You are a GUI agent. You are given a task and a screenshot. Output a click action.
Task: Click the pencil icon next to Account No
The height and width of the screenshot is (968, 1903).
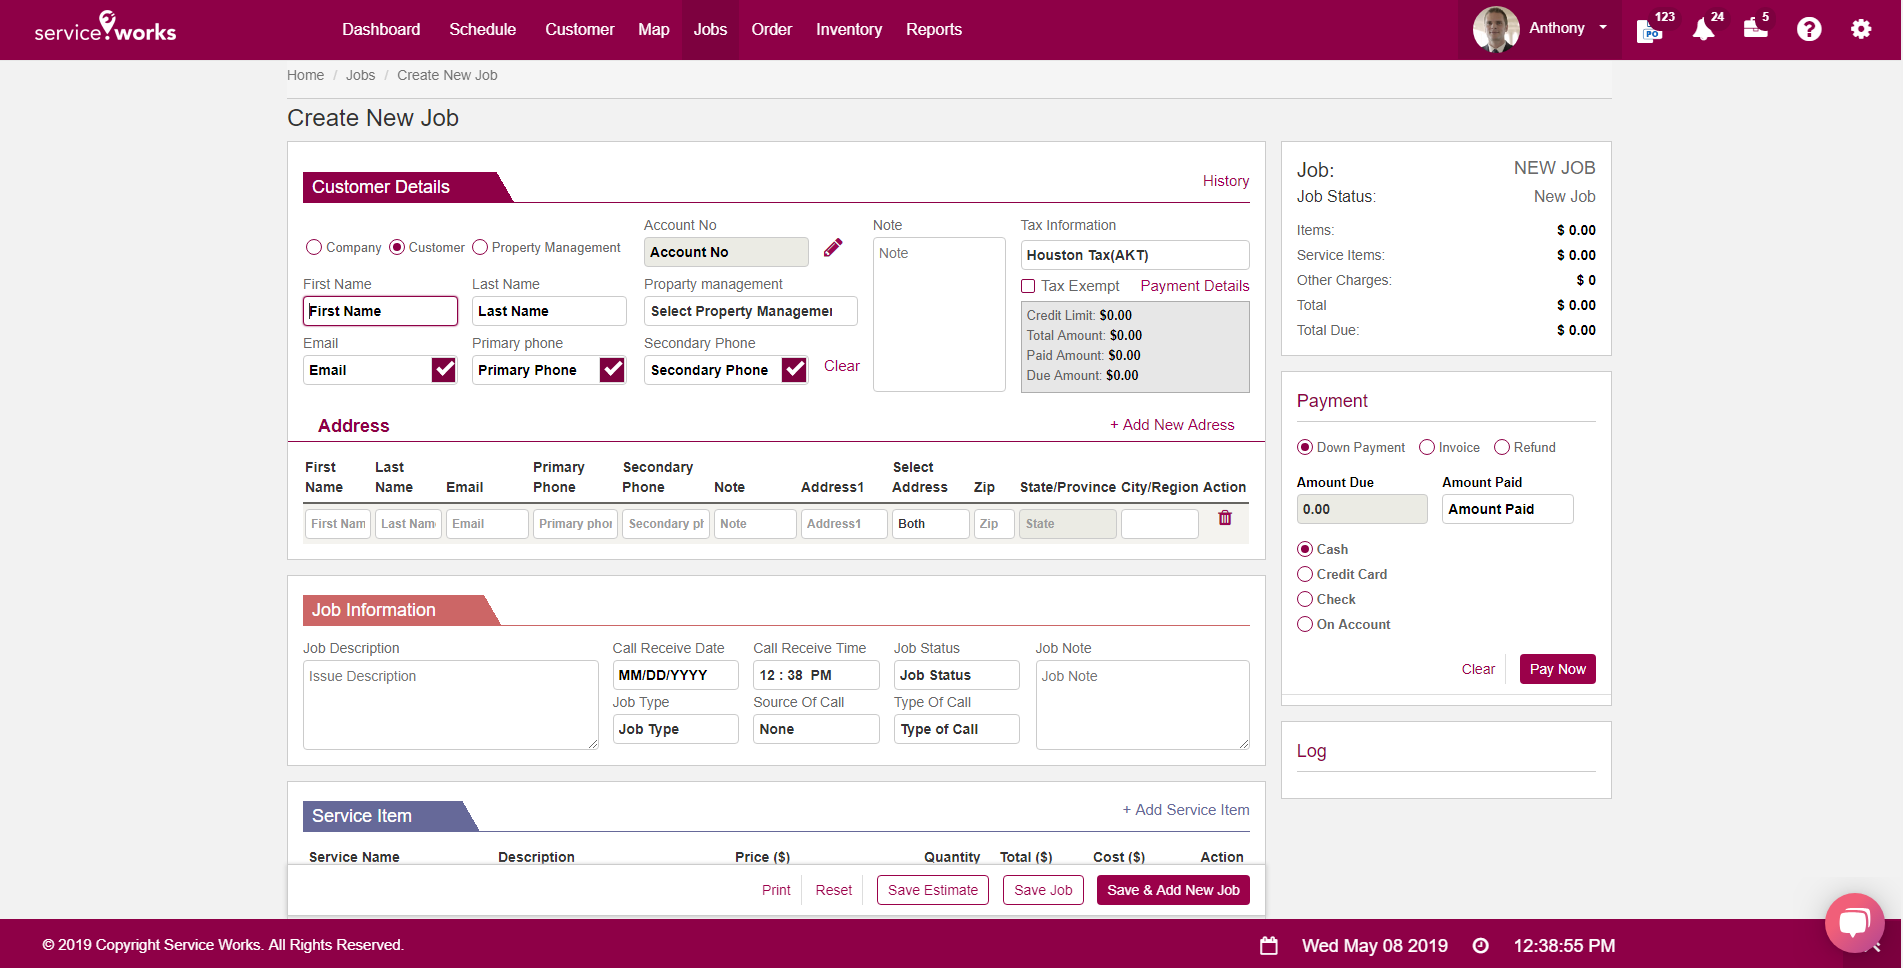(x=833, y=248)
